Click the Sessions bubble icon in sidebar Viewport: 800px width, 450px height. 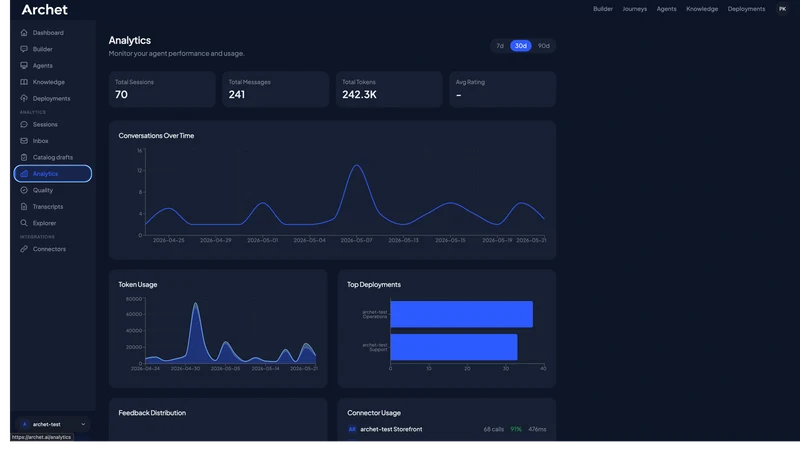point(24,124)
